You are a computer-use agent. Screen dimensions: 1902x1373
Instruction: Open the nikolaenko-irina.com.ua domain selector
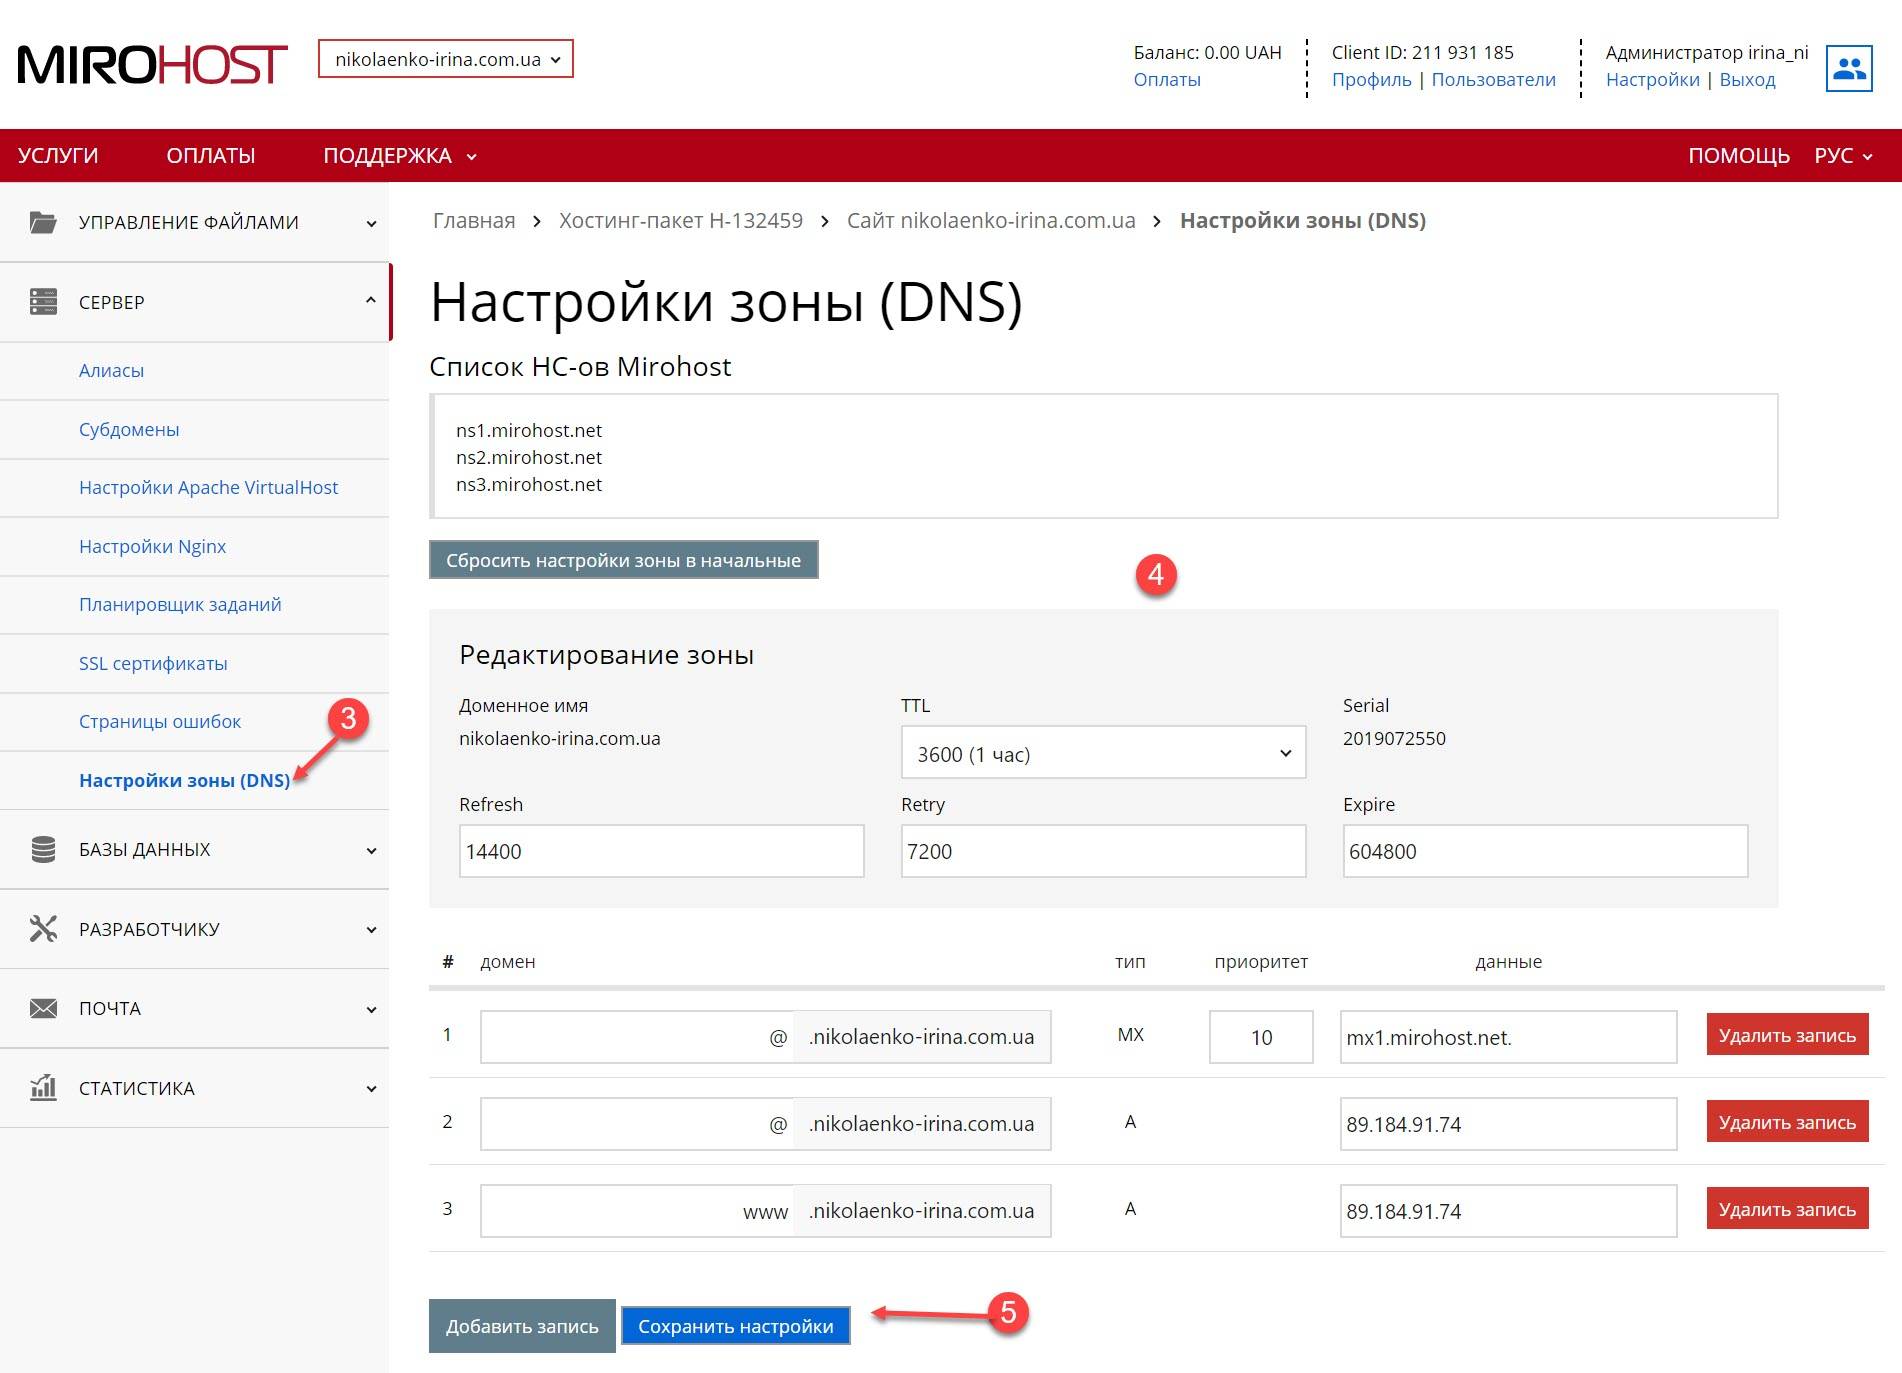[x=446, y=59]
